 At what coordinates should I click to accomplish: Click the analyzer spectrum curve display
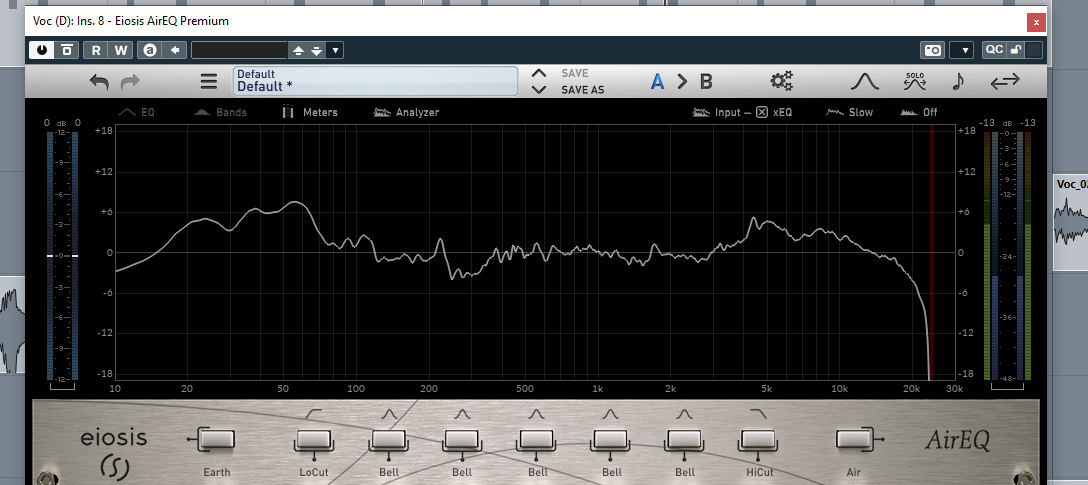tap(534, 252)
